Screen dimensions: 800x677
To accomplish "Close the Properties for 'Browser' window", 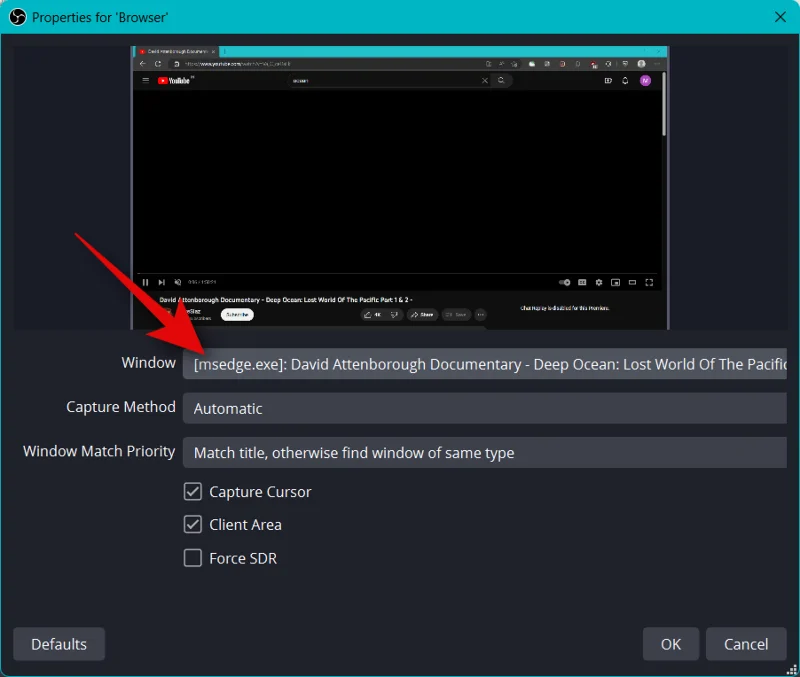I will (780, 17).
